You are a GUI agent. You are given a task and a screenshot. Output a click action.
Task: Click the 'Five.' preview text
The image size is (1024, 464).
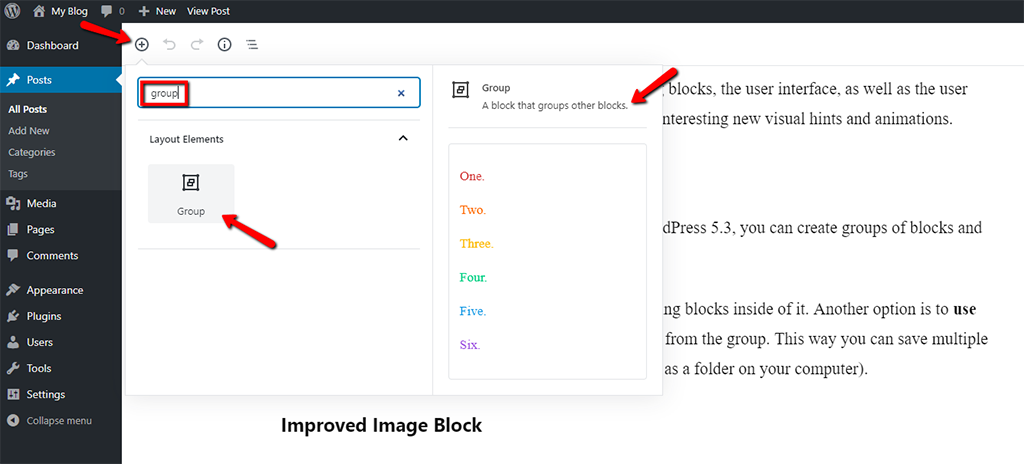[473, 311]
